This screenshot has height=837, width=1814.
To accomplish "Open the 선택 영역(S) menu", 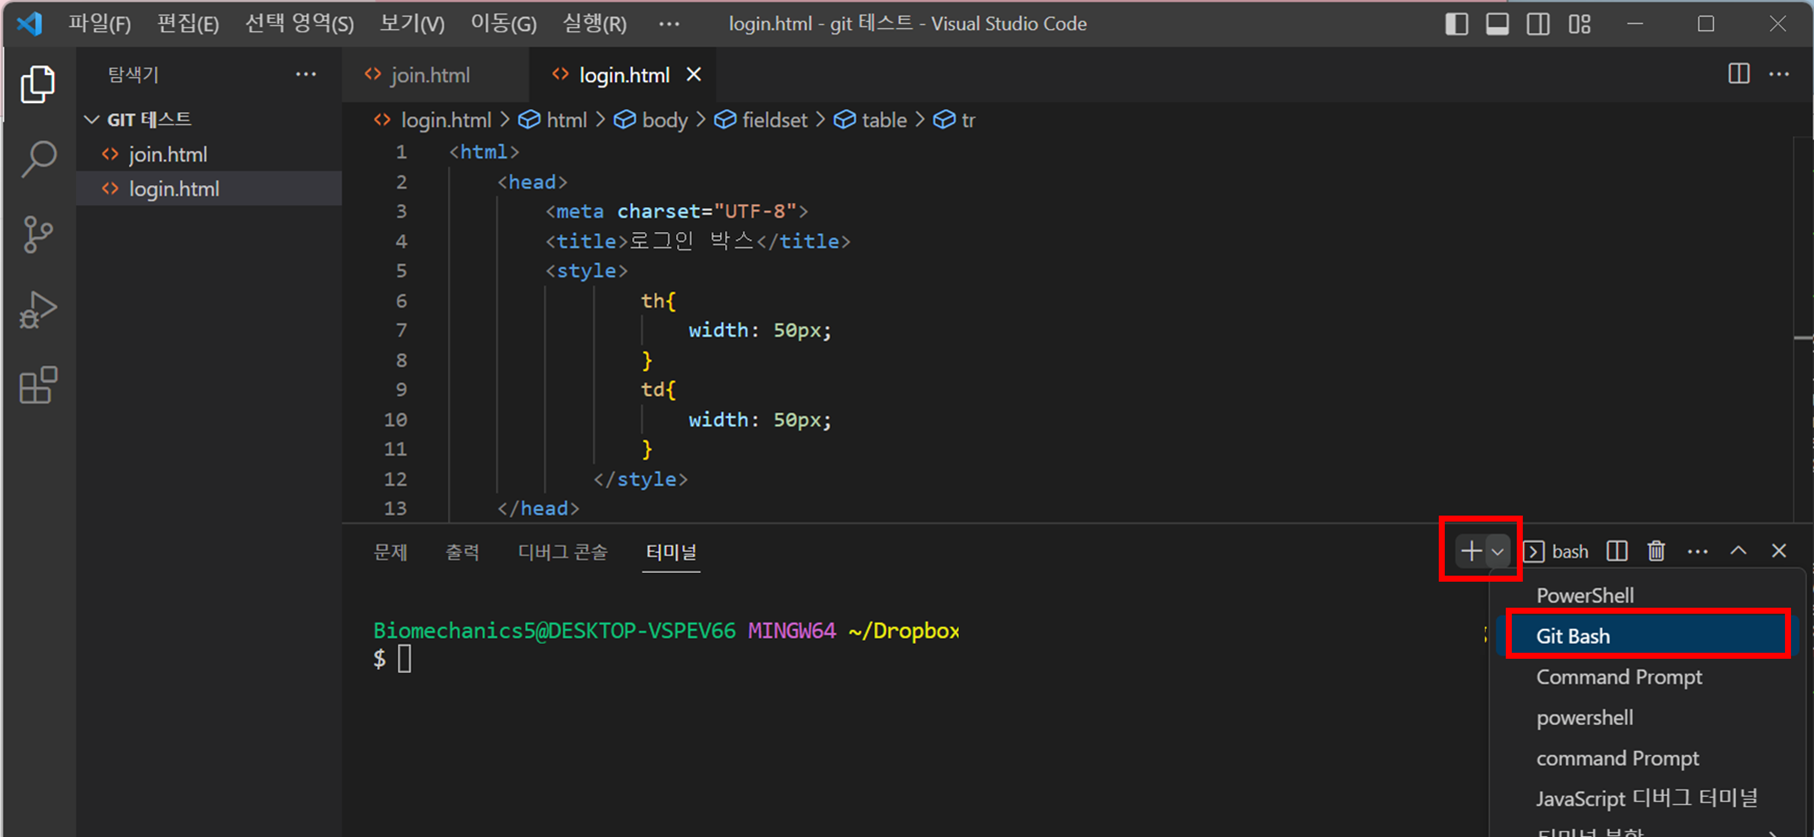I will click(300, 24).
